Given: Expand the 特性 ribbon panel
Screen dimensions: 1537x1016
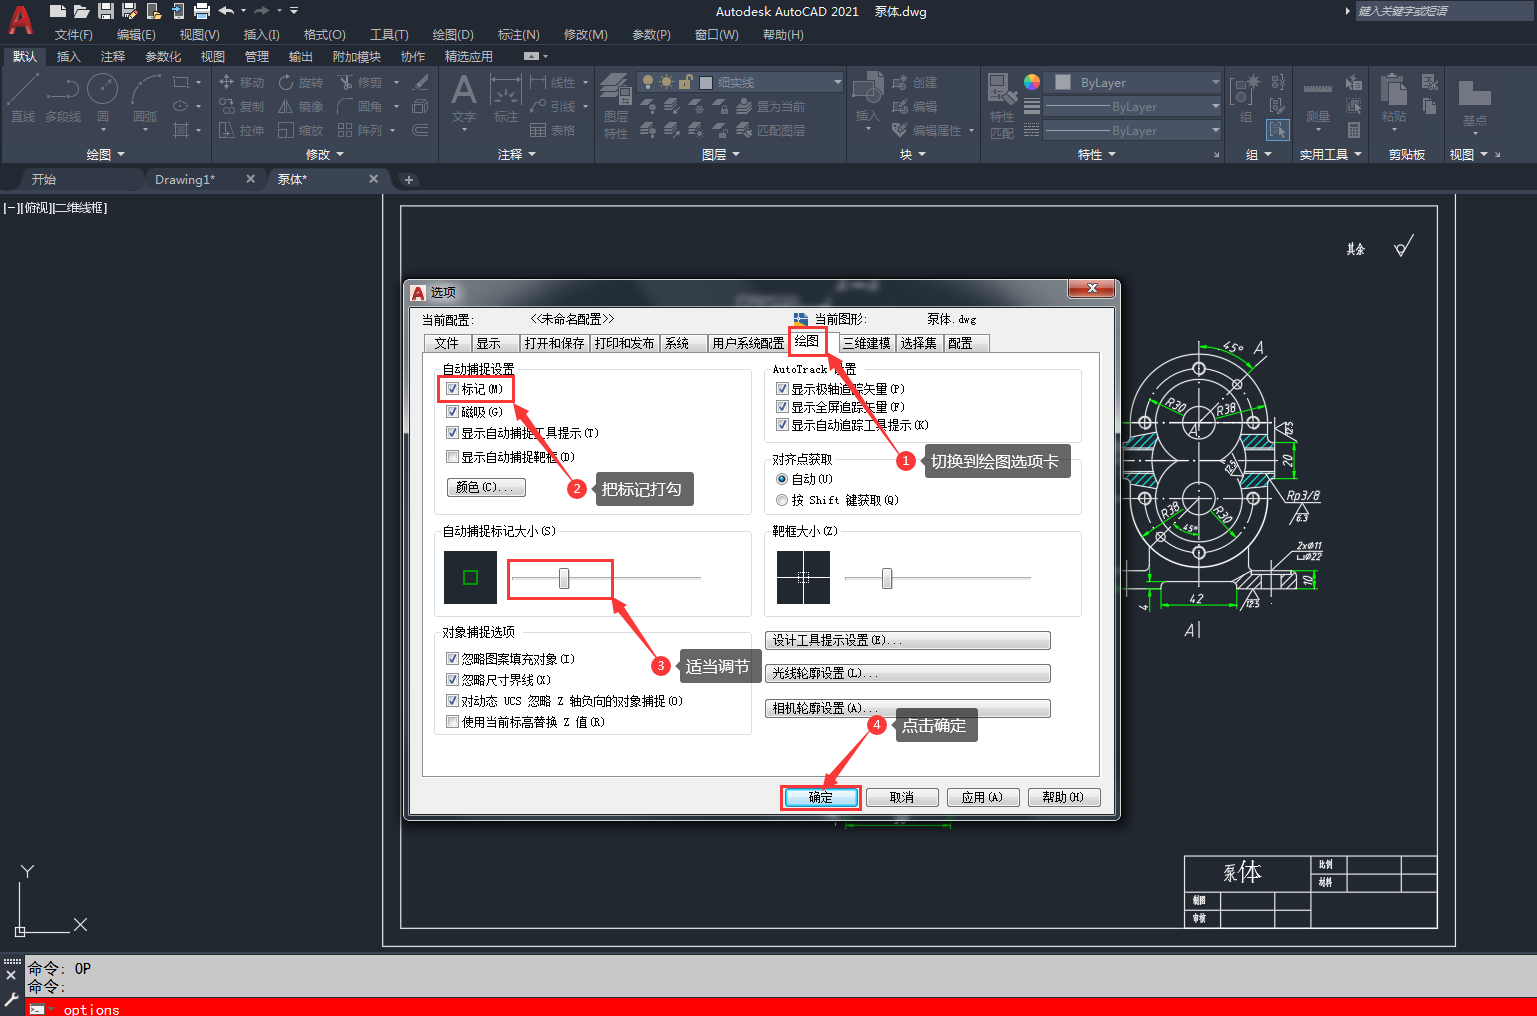Looking at the screenshot, I should point(1097,154).
